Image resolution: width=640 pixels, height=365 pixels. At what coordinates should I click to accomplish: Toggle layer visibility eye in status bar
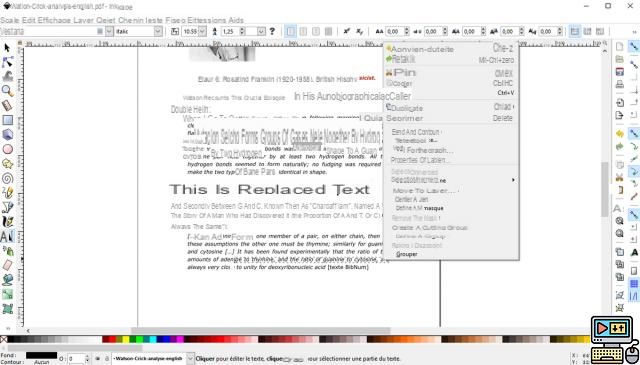[98, 358]
